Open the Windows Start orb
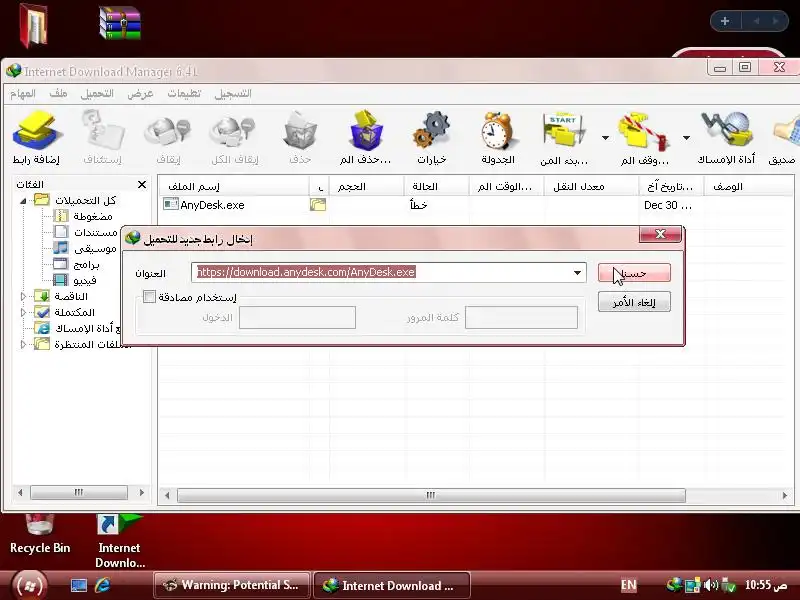This screenshot has width=800, height=600. tap(29, 585)
